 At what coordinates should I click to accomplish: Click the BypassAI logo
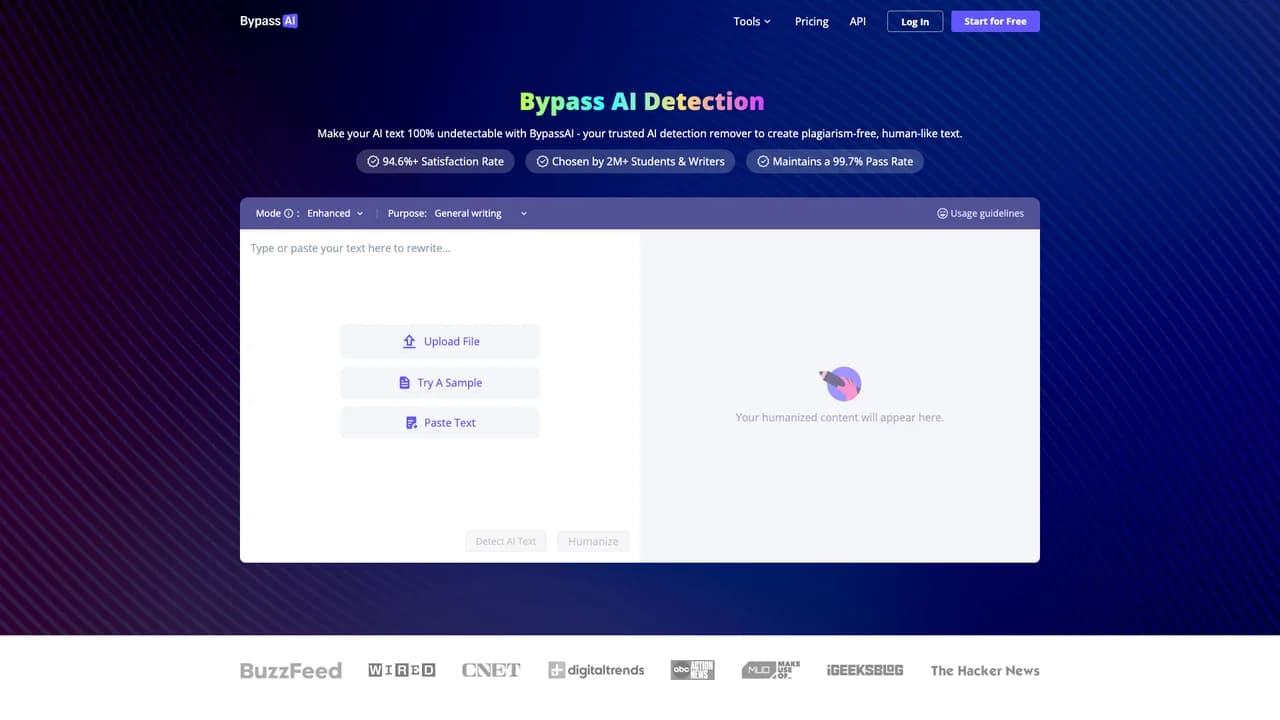tap(269, 21)
